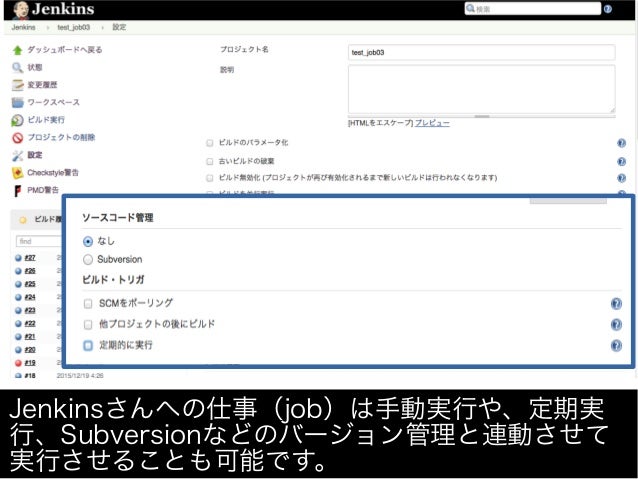Click ビルド実行 sidebar link
Image resolution: width=638 pixels, height=479 pixels.
tap(46, 120)
